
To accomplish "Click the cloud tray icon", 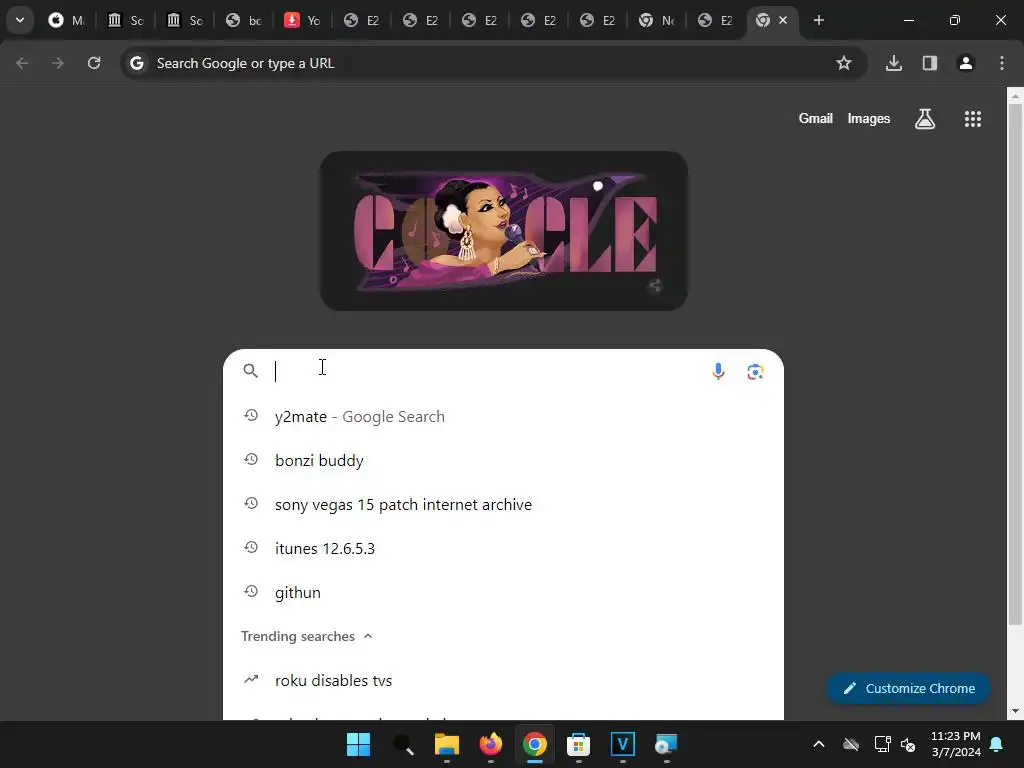I will [x=851, y=744].
